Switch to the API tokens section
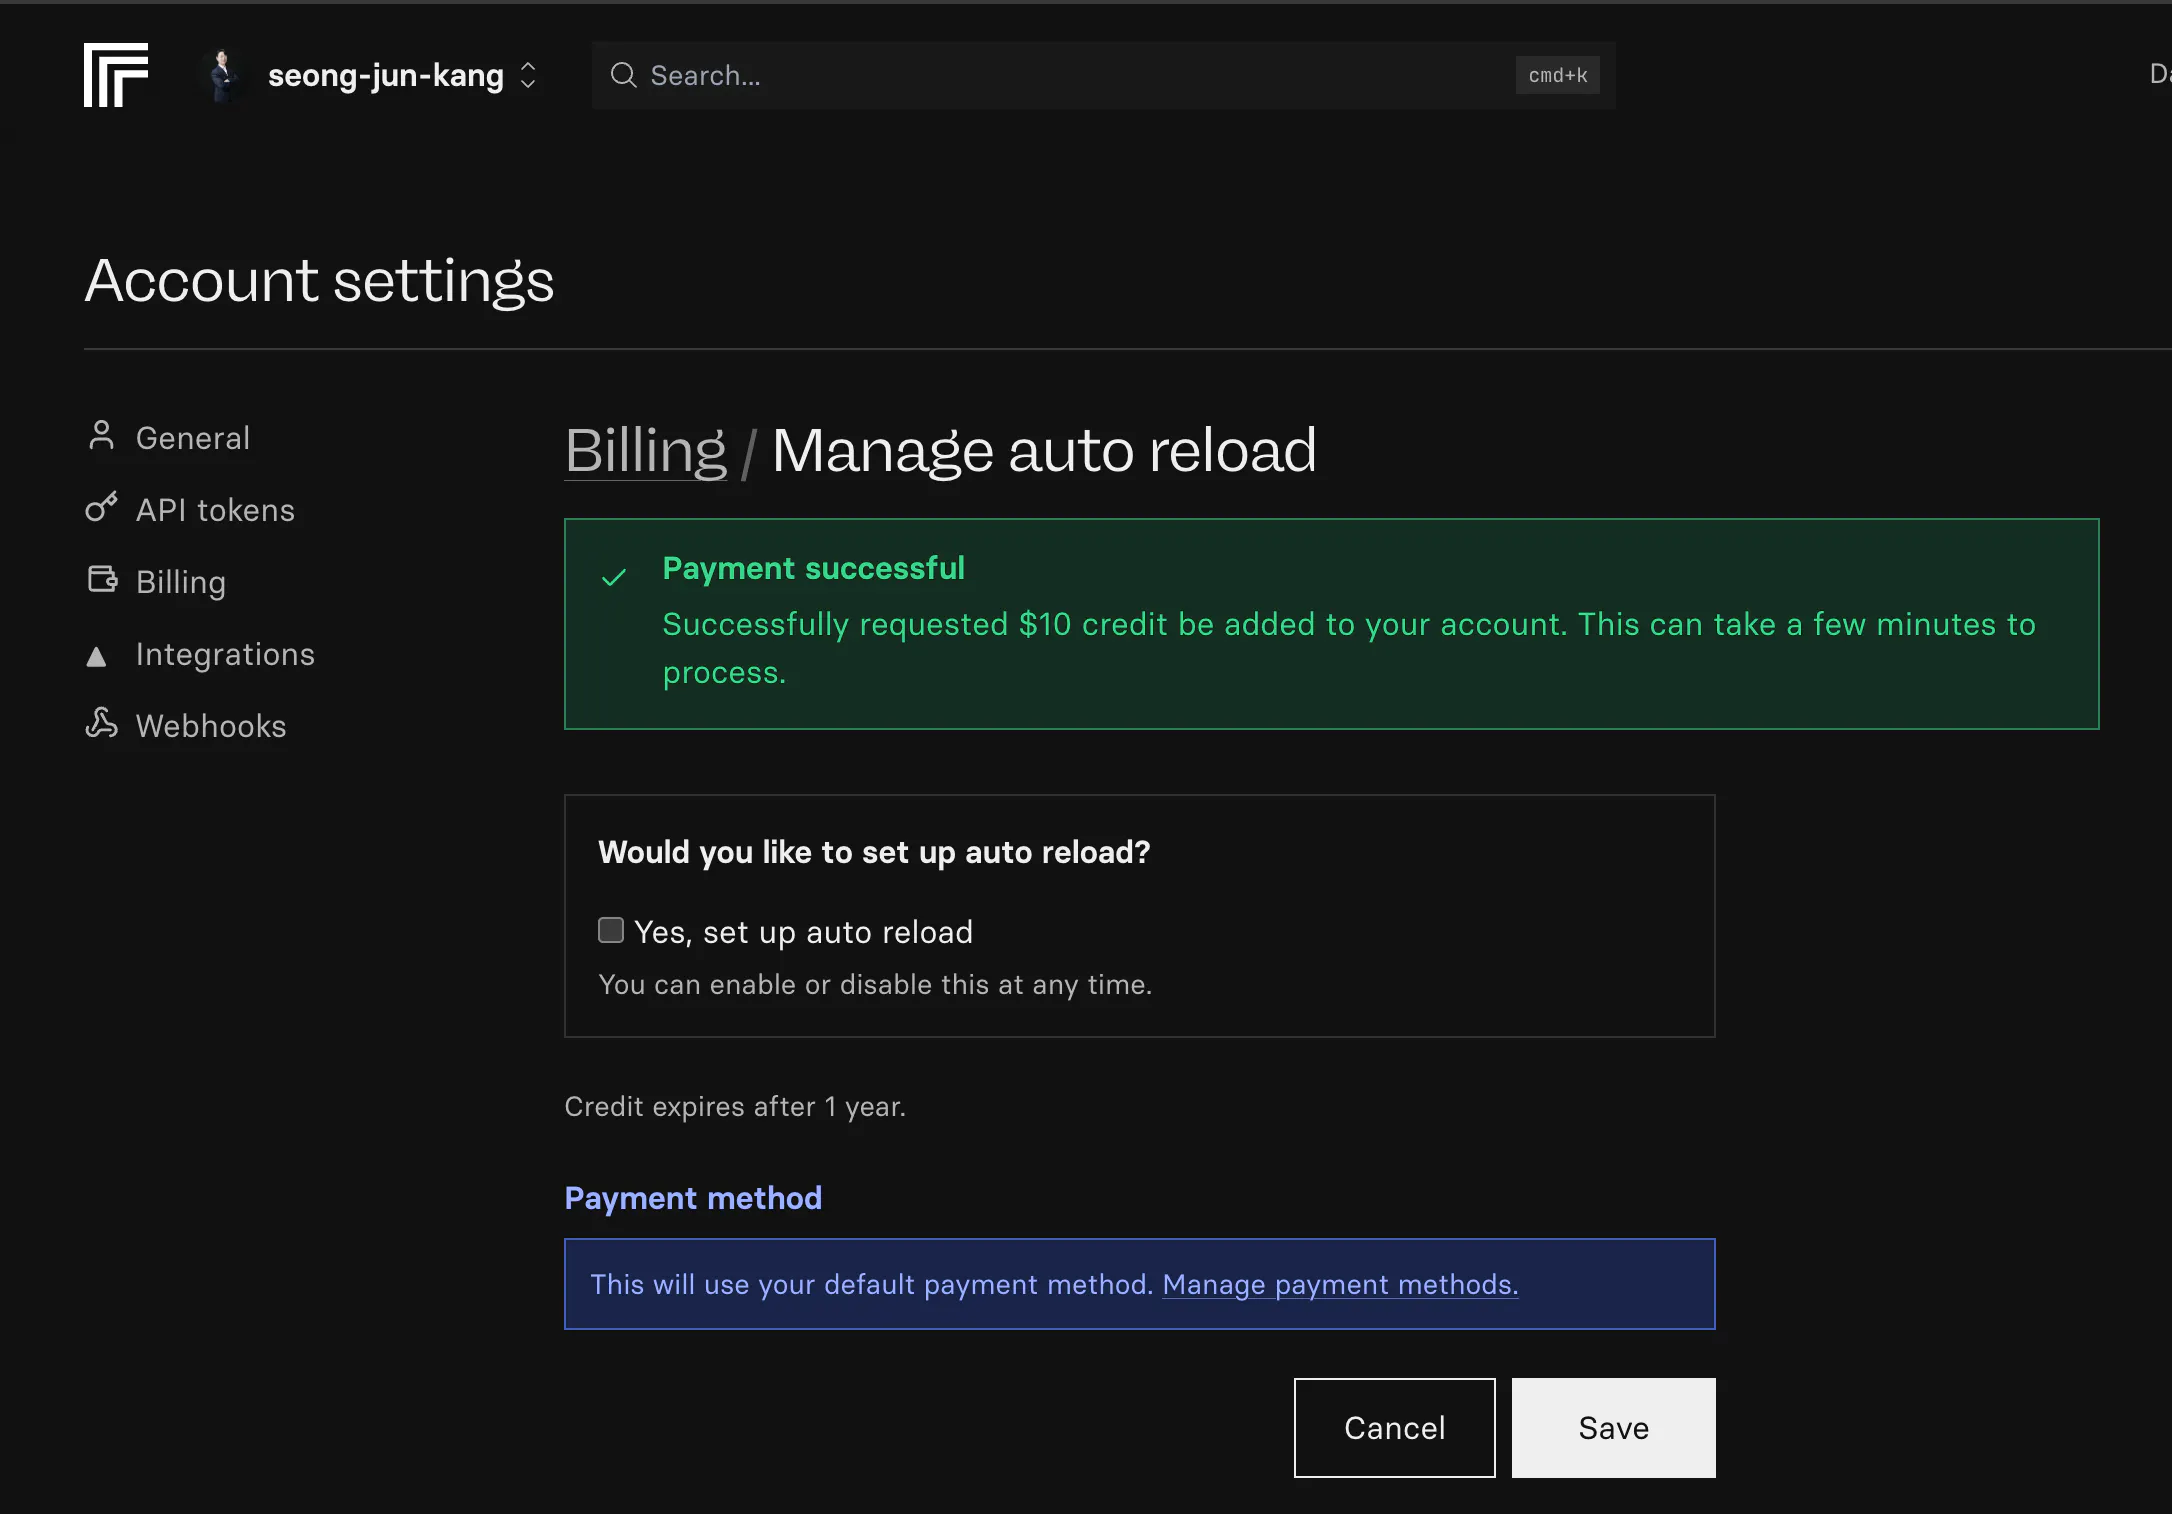2172x1514 pixels. pyautogui.click(x=214, y=509)
